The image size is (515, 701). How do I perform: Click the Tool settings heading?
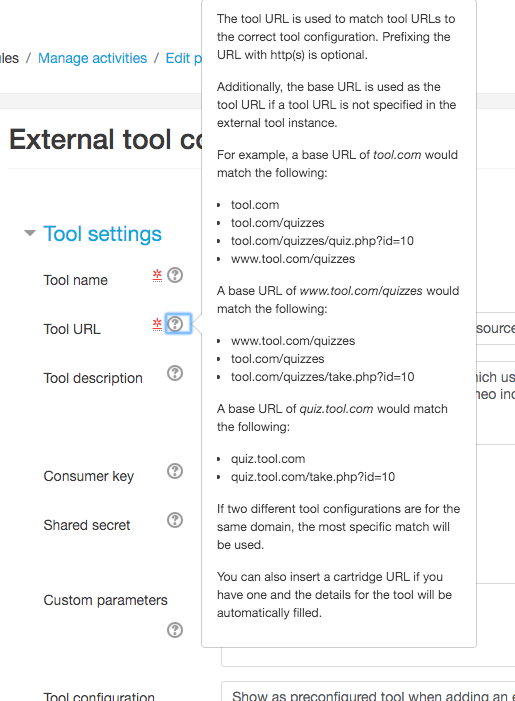point(102,234)
